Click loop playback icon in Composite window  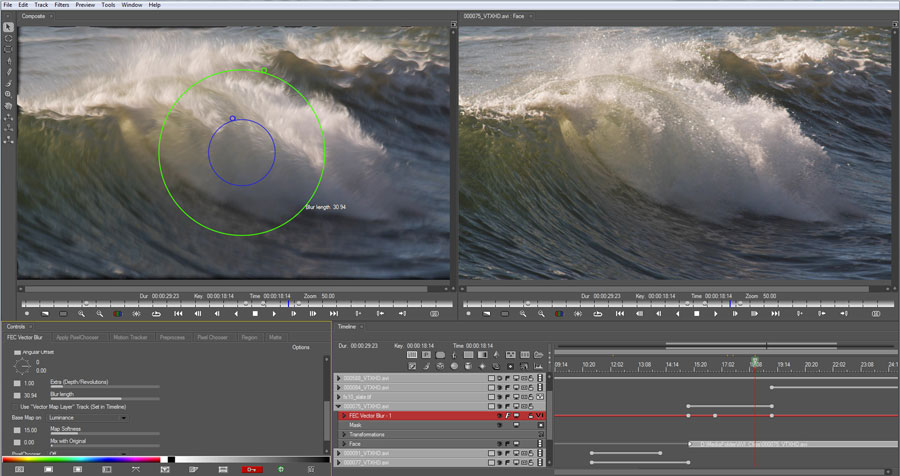coord(156,314)
